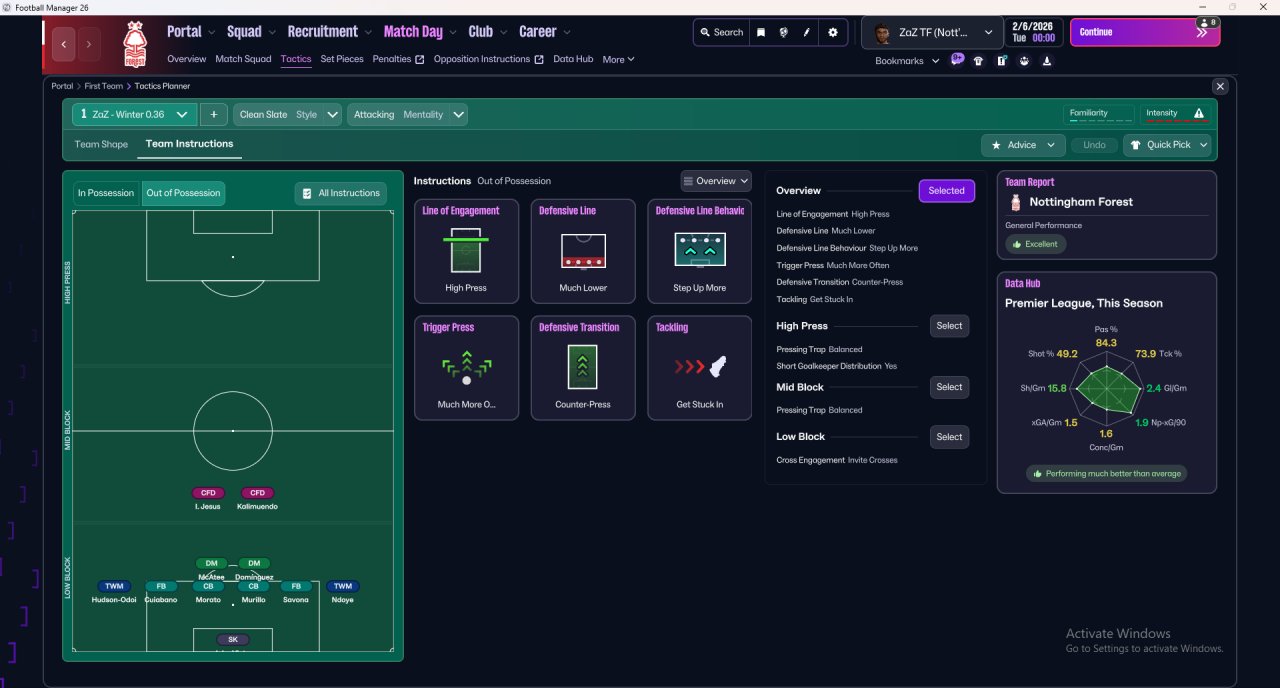Click the Intensity warning triangle icon
This screenshot has width=1280, height=688.
[1199, 114]
